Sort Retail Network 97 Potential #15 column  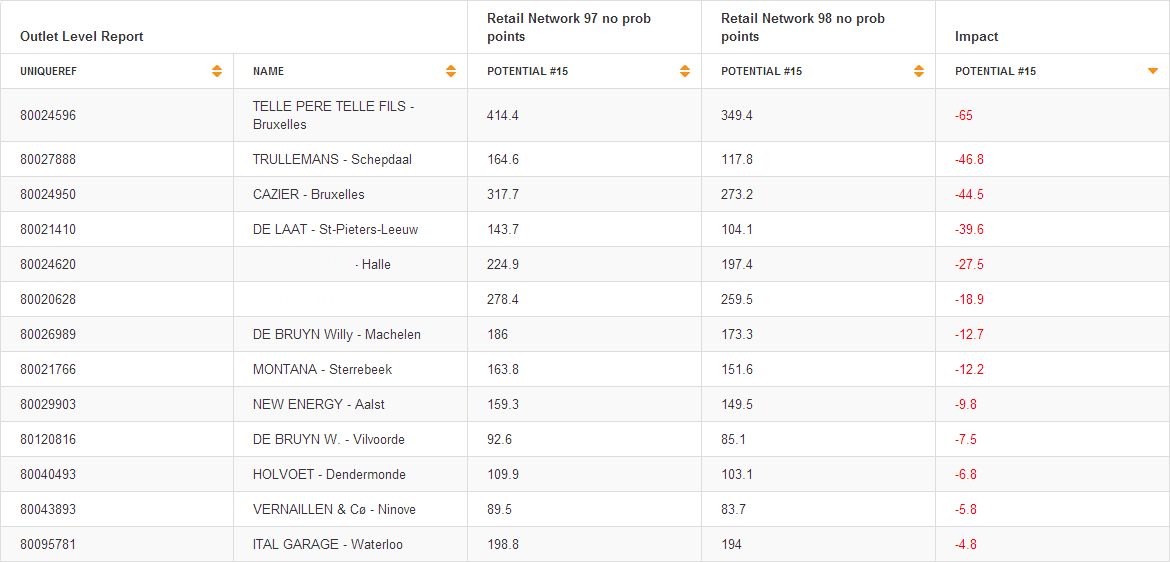[x=685, y=71]
